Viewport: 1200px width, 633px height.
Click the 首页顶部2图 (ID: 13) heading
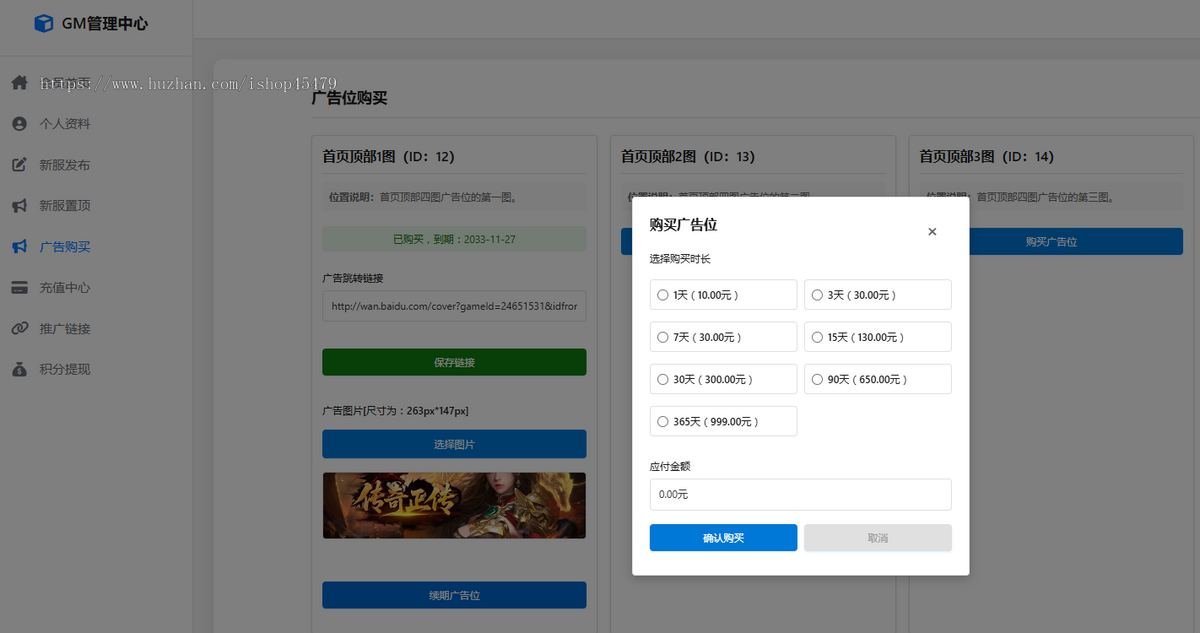pyautogui.click(x=687, y=157)
